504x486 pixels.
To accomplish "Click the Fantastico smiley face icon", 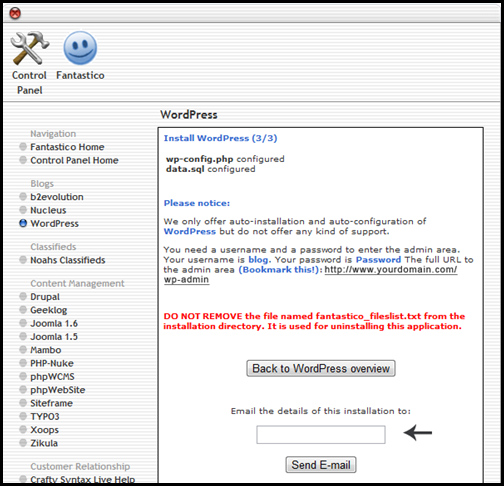I will (x=80, y=48).
